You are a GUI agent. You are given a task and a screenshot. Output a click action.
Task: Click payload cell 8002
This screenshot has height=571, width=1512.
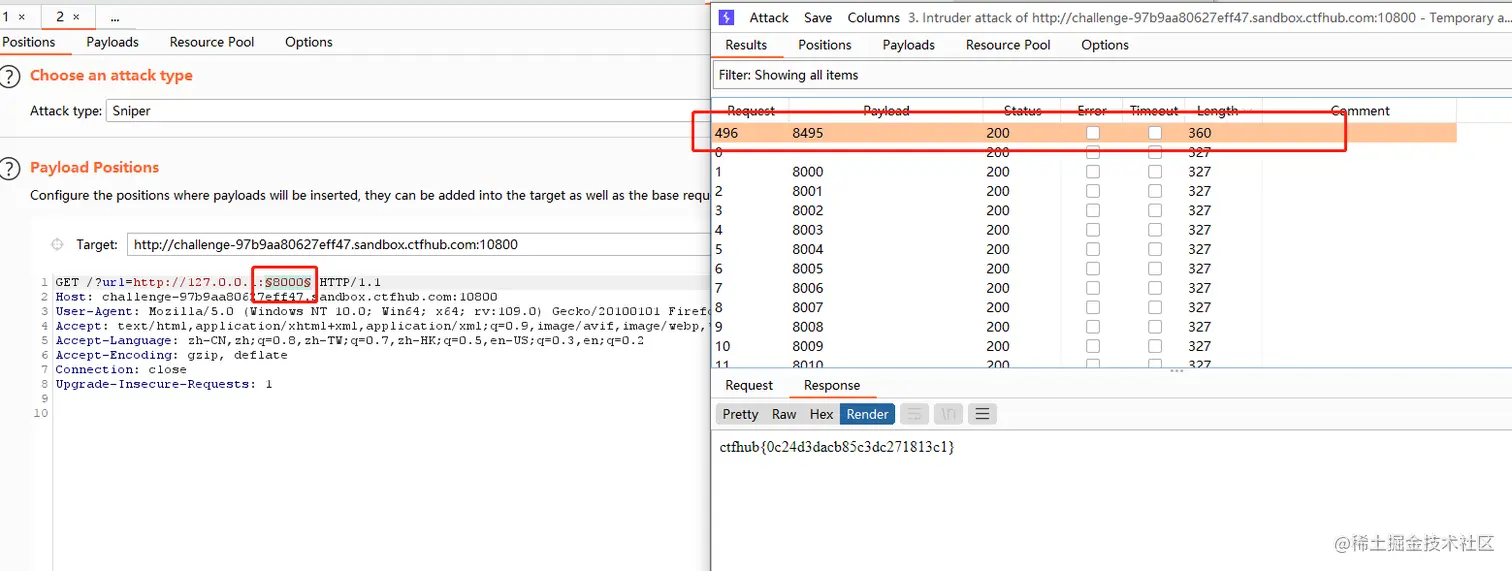[808, 211]
